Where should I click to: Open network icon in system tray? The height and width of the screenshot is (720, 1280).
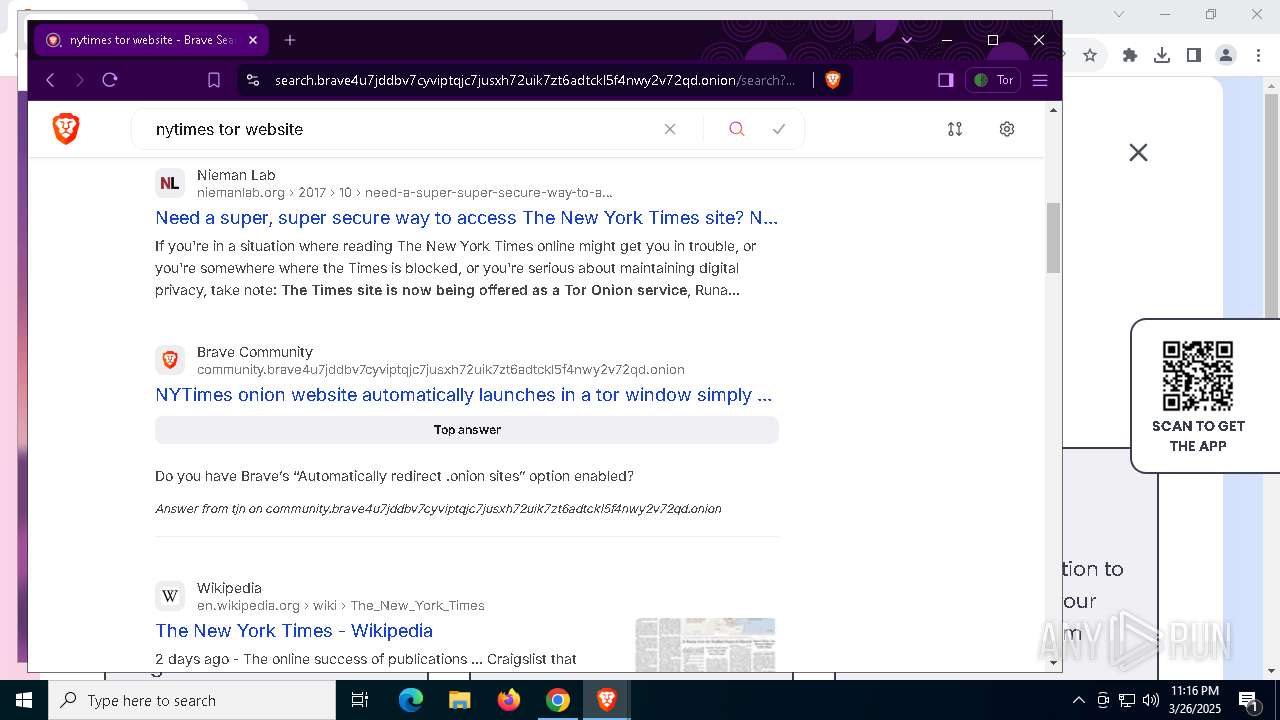point(1127,700)
